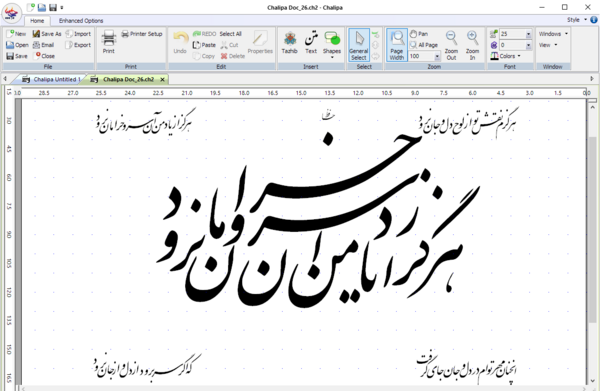
Task: Click the document tabs scroll-right arrow
Action: pos(592,79)
